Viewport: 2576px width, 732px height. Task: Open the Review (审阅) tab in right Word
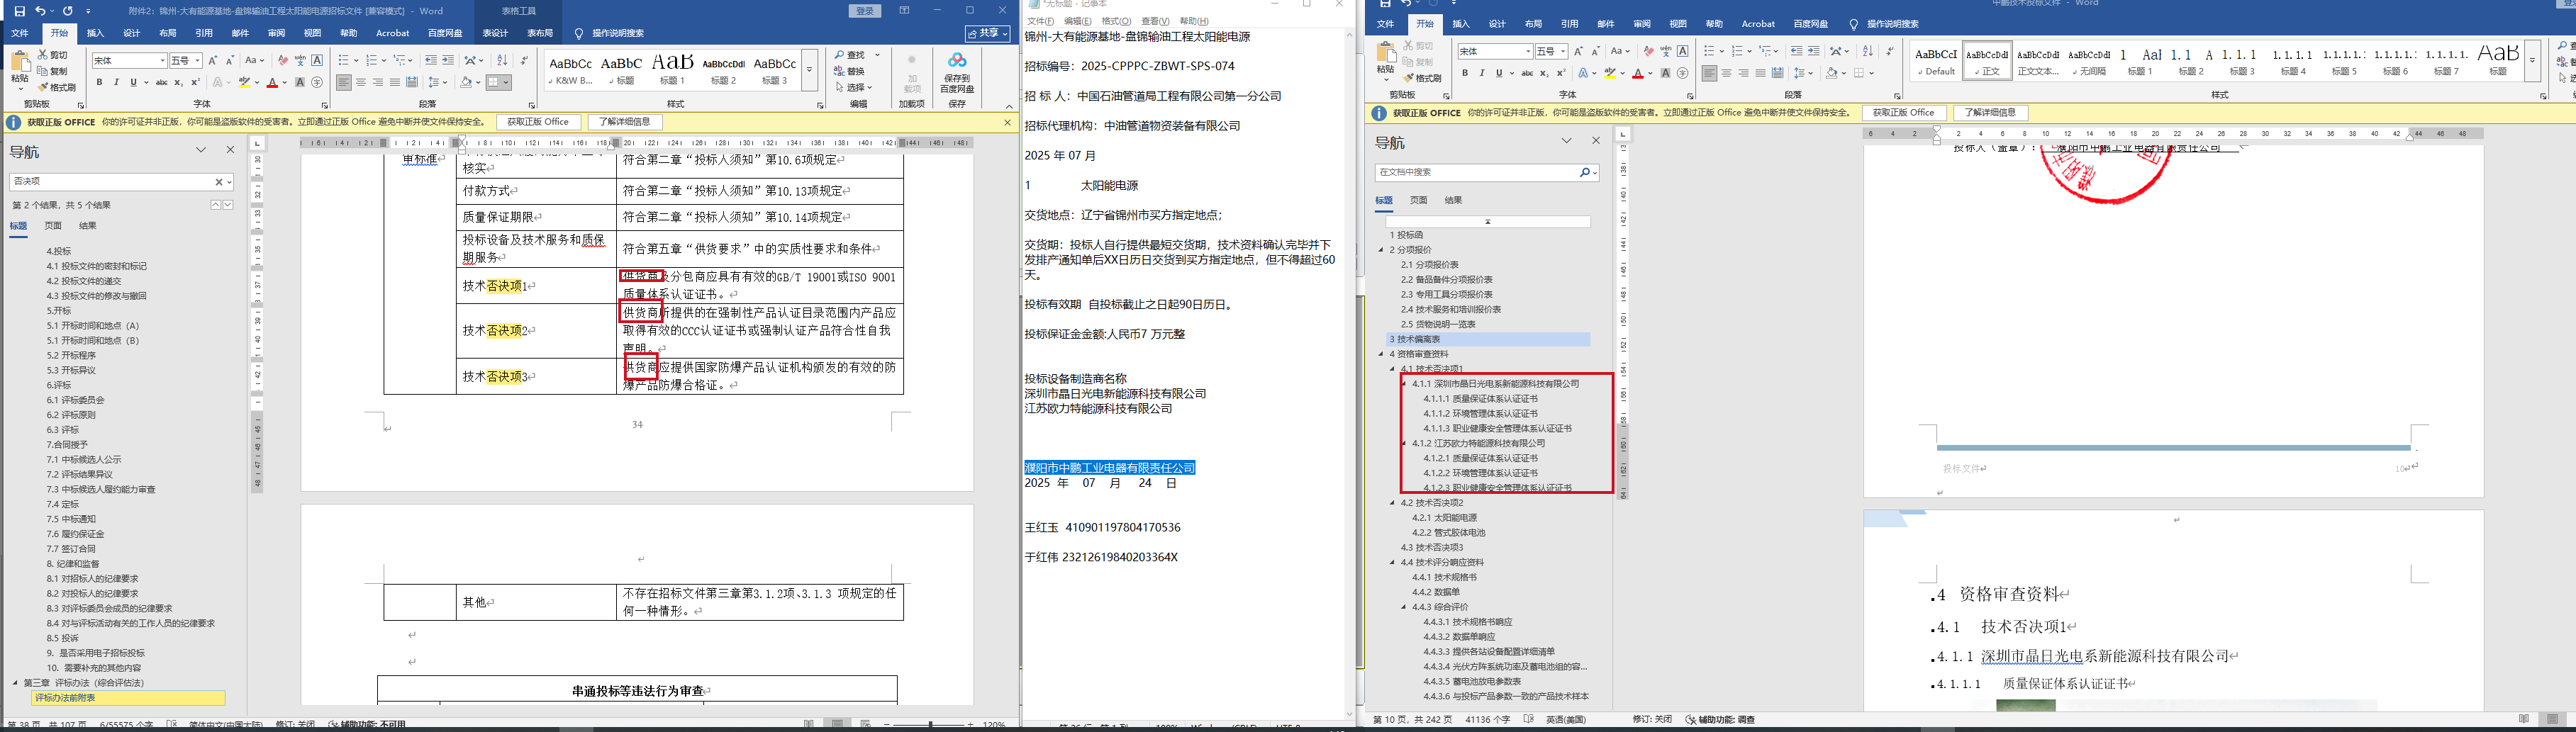[x=1642, y=24]
